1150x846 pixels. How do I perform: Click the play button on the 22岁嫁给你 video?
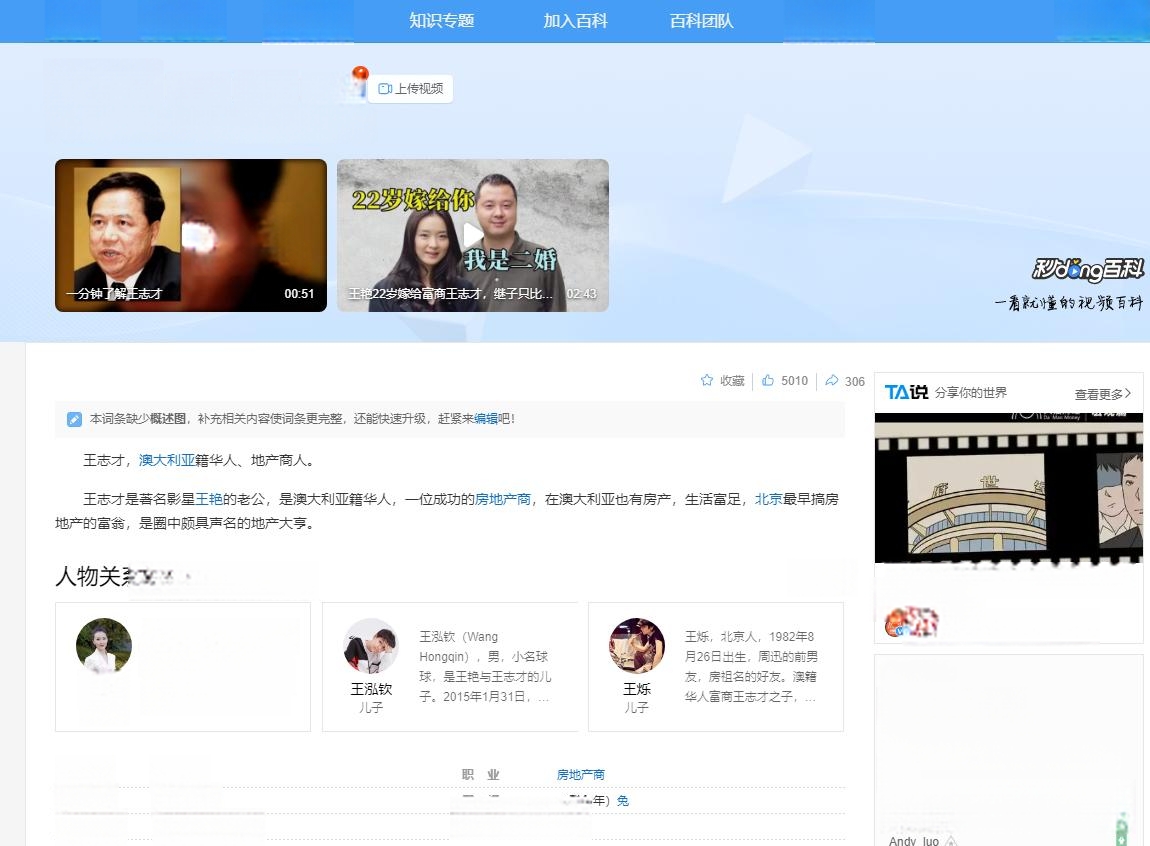(x=472, y=235)
